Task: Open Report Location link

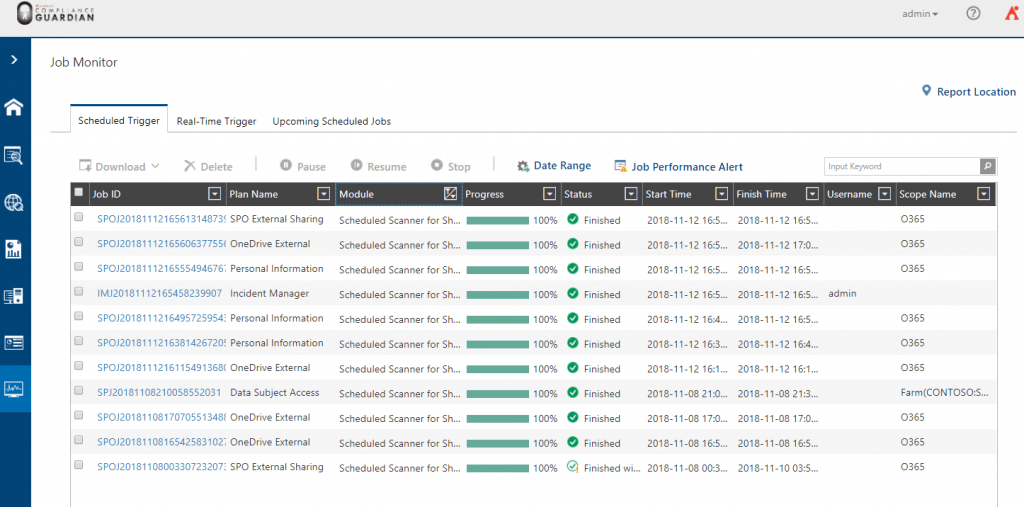Action: pyautogui.click(x=969, y=92)
